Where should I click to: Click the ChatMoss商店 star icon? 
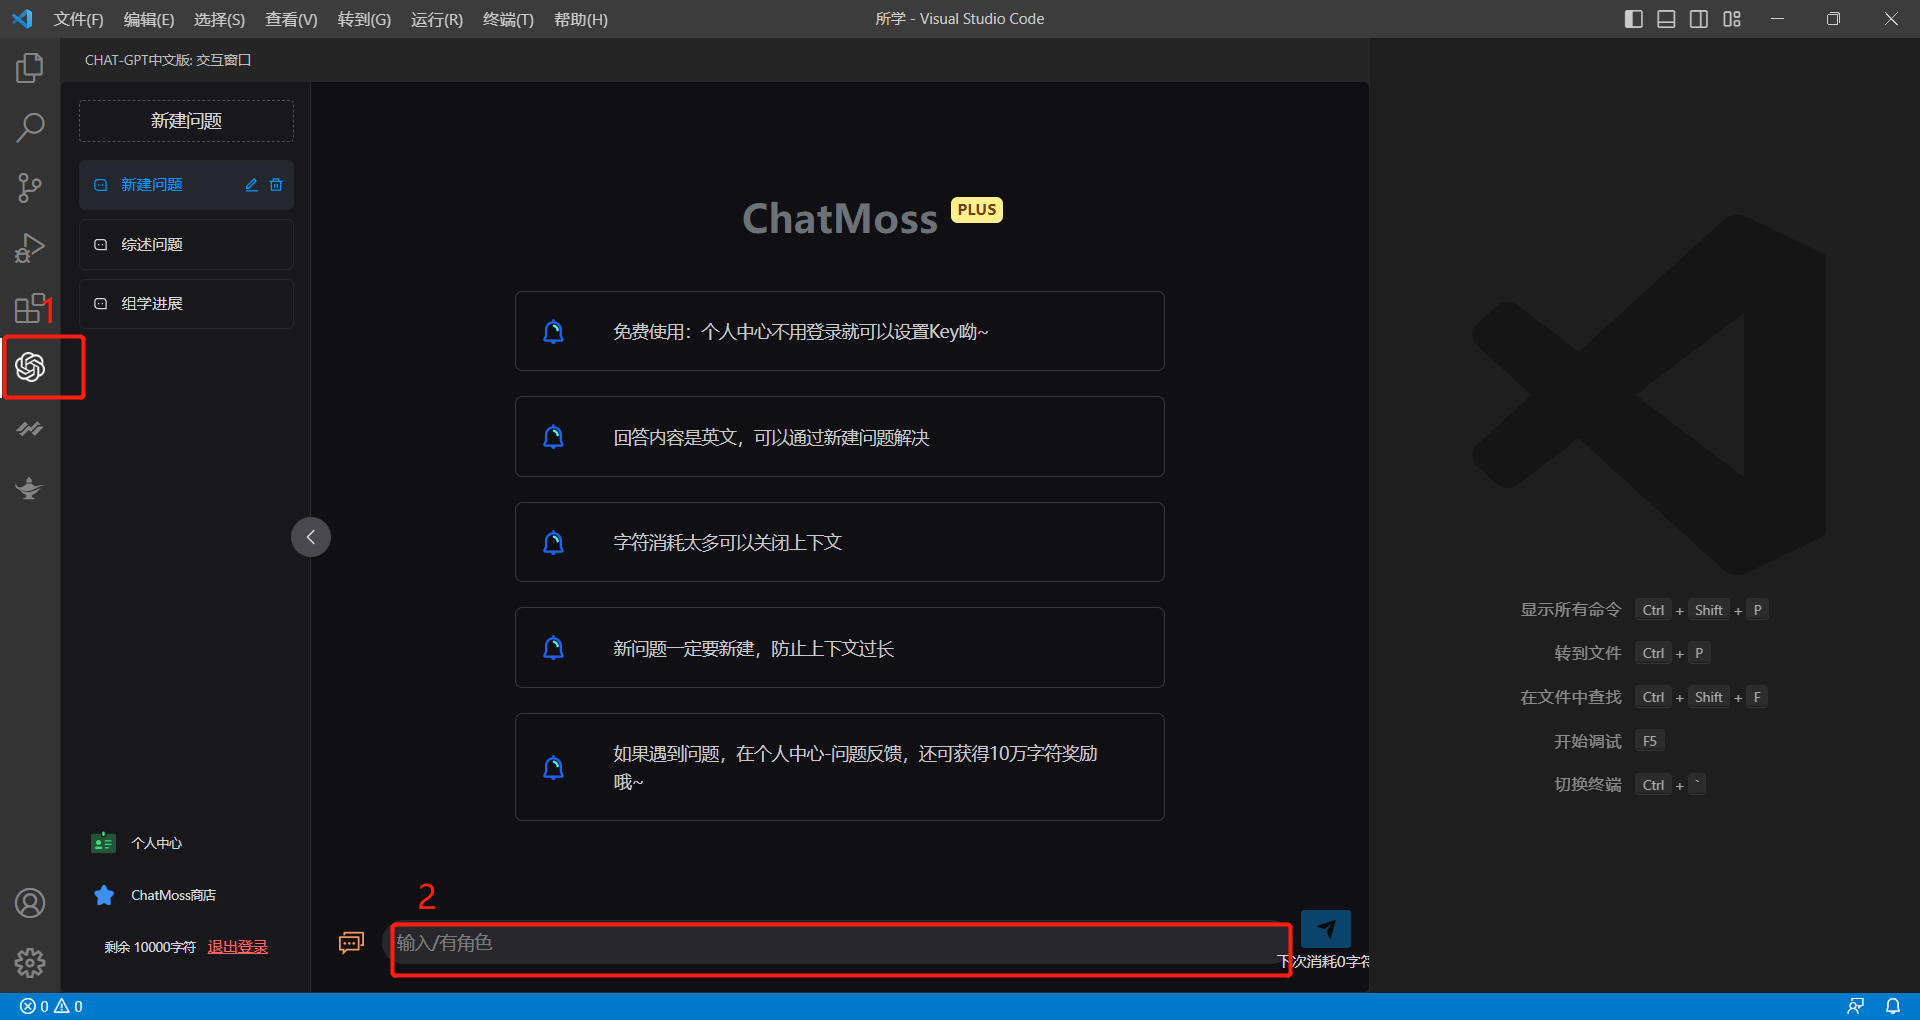coord(104,895)
